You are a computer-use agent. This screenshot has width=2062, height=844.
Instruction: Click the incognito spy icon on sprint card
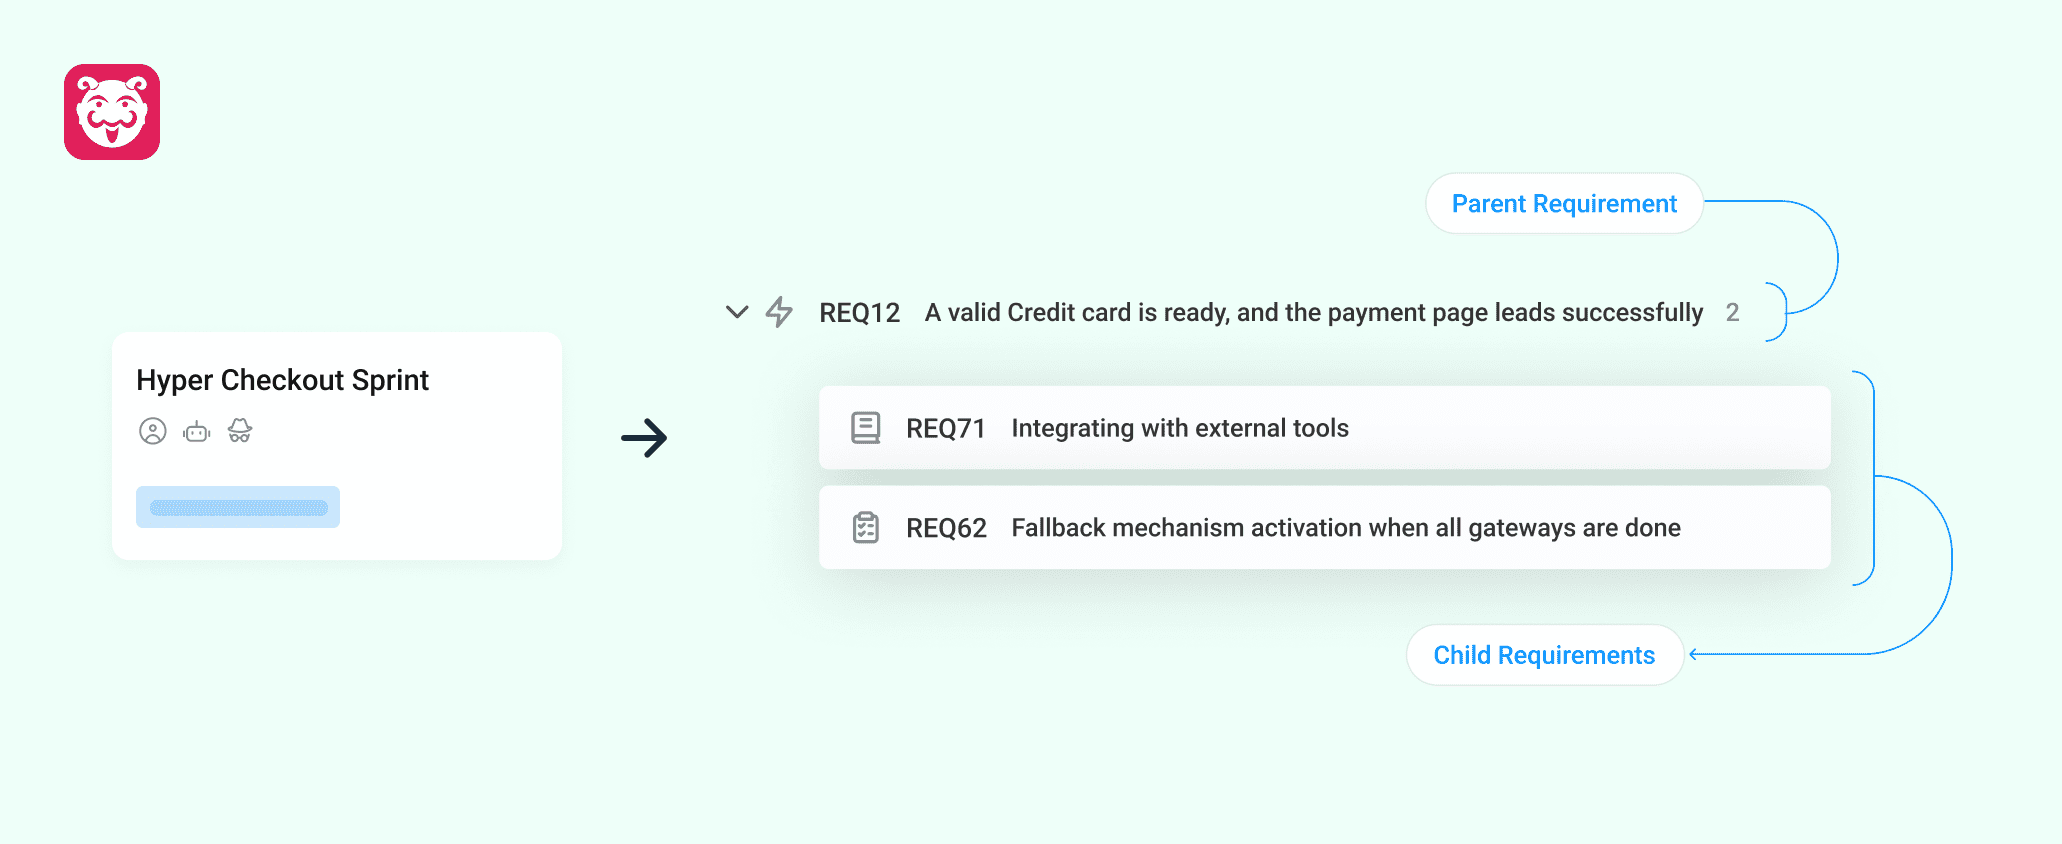pyautogui.click(x=240, y=431)
